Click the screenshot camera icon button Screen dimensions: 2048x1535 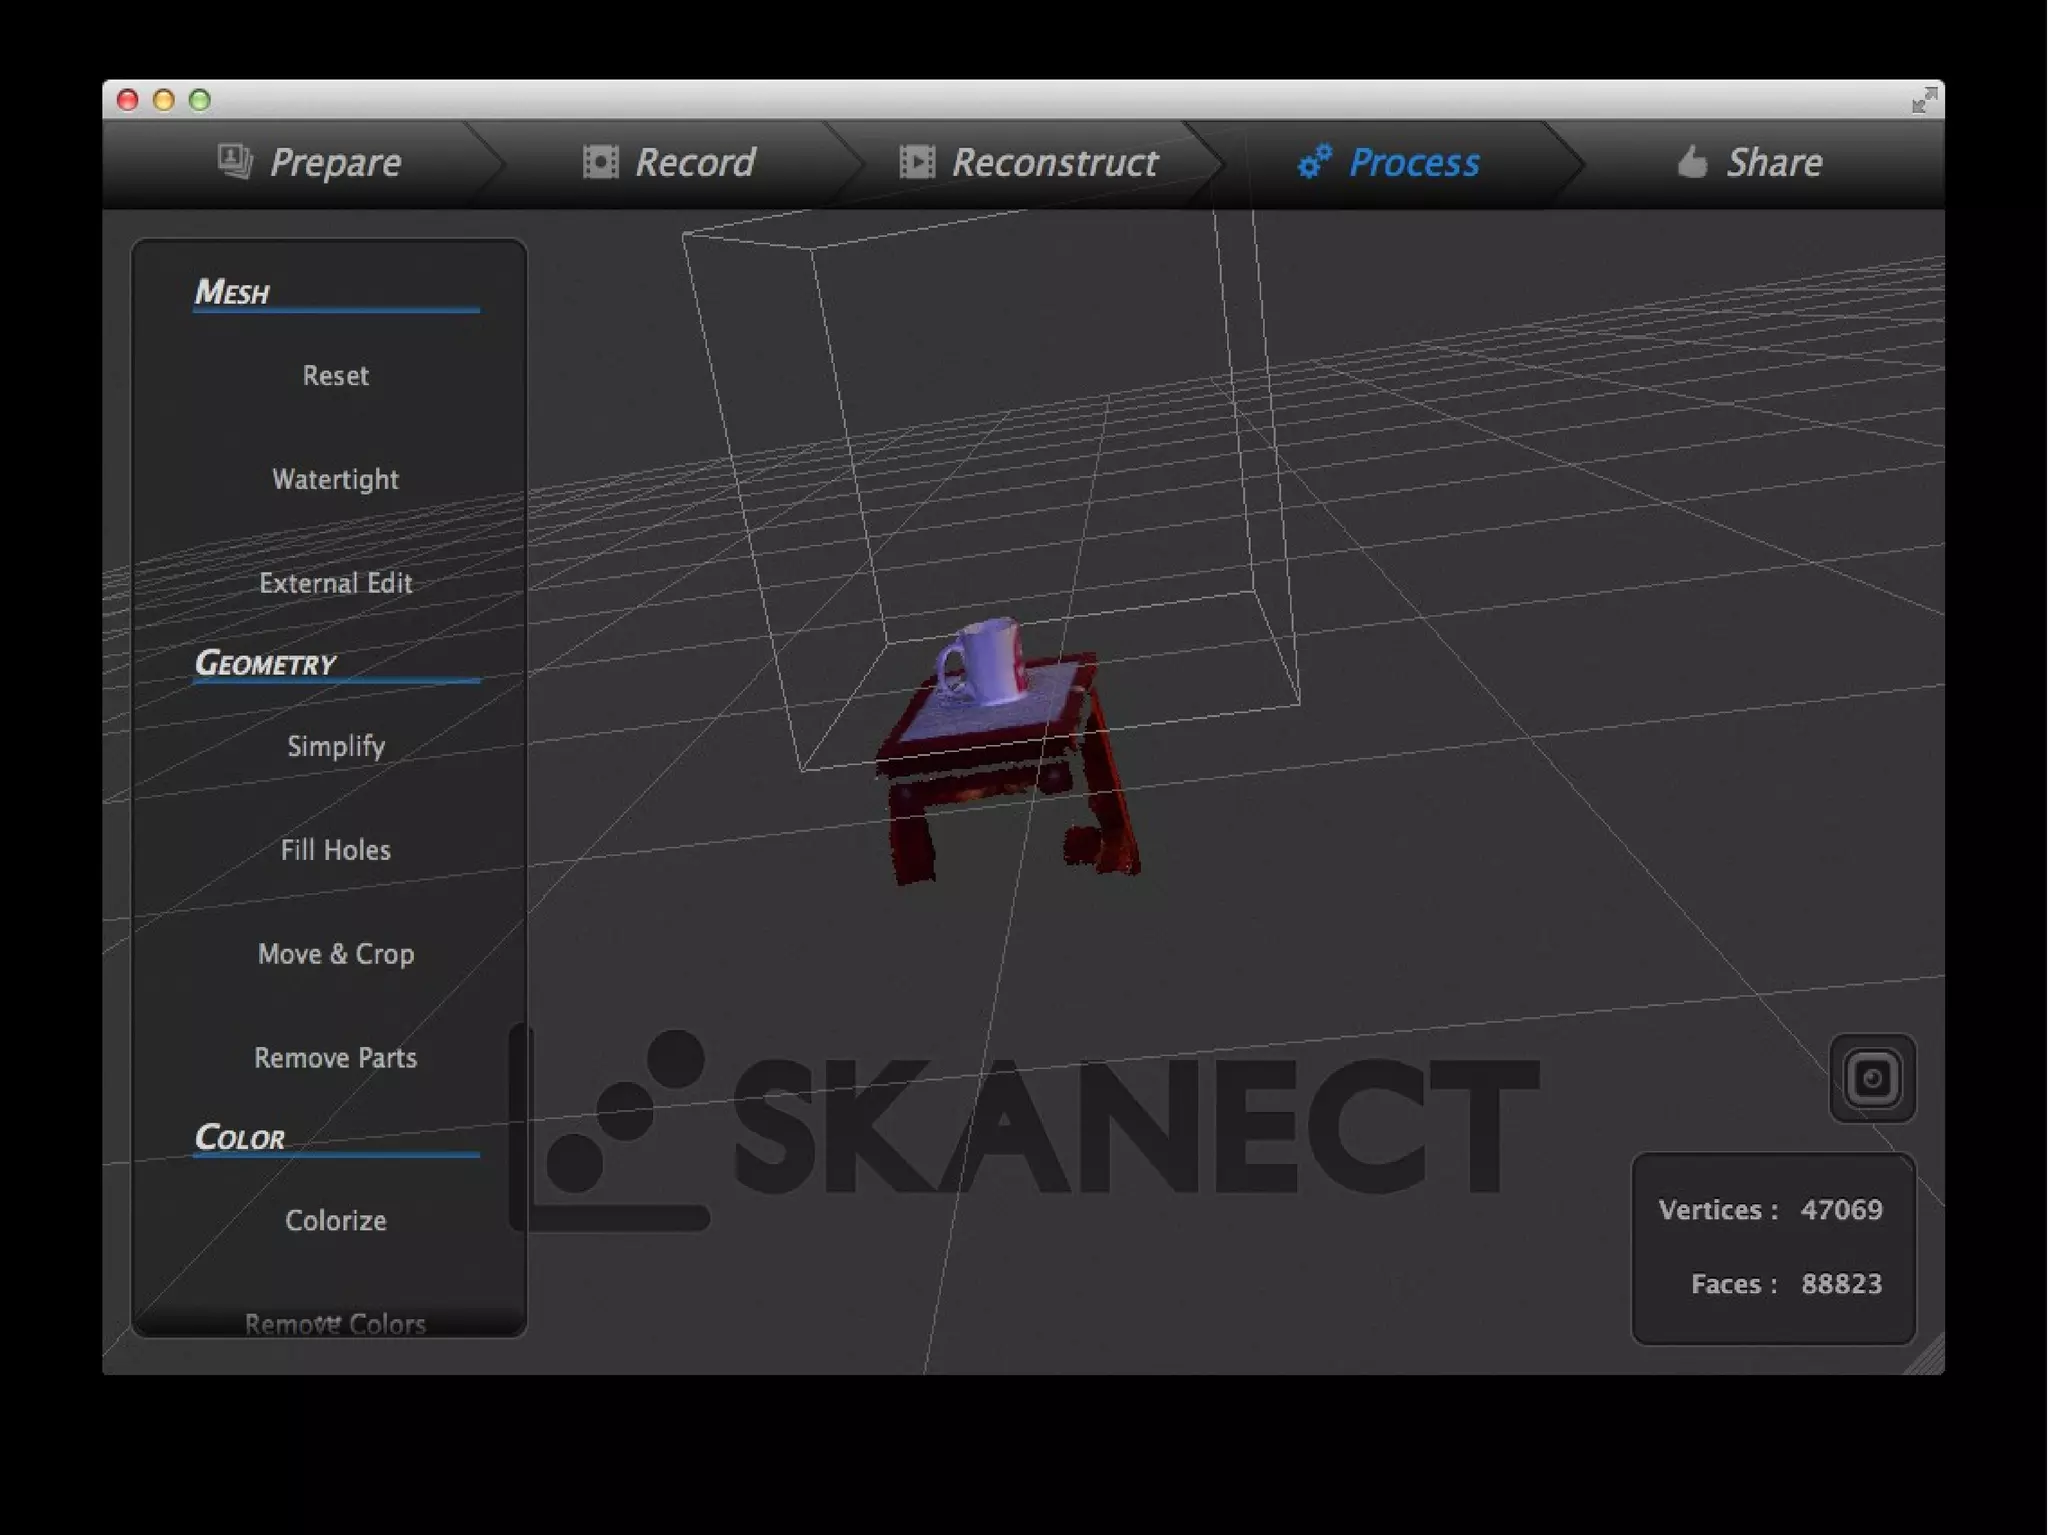1872,1078
